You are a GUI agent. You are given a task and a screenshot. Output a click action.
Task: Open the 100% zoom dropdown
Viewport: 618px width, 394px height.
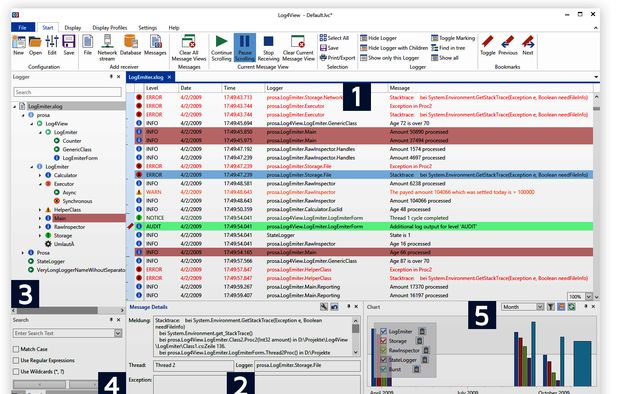[588, 296]
